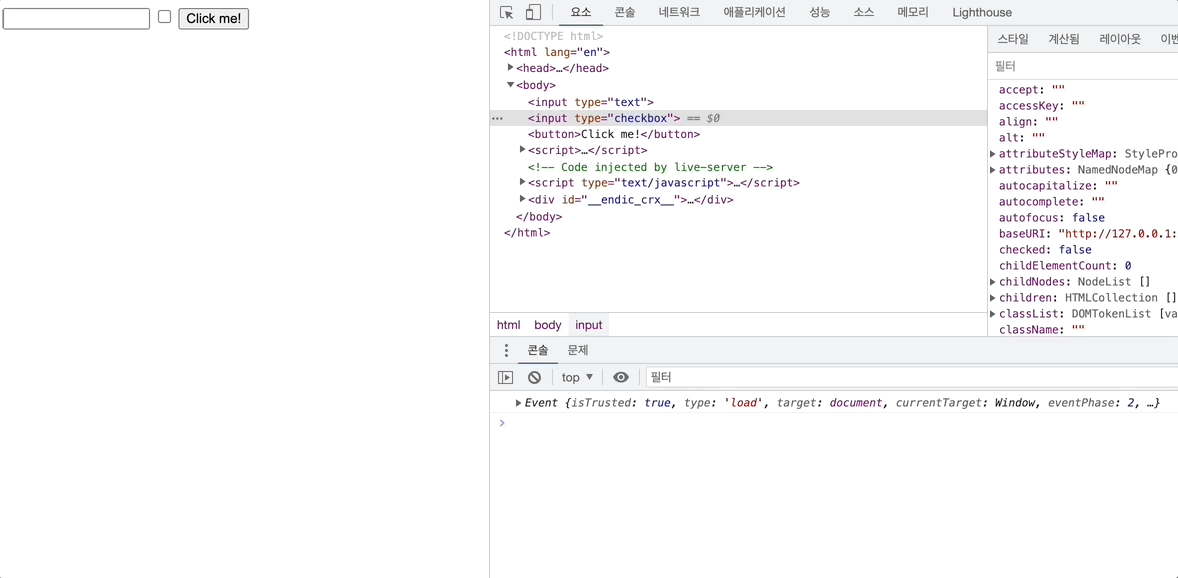The width and height of the screenshot is (1178, 578).
Task: Select the html lang="en" node
Action: [557, 52]
